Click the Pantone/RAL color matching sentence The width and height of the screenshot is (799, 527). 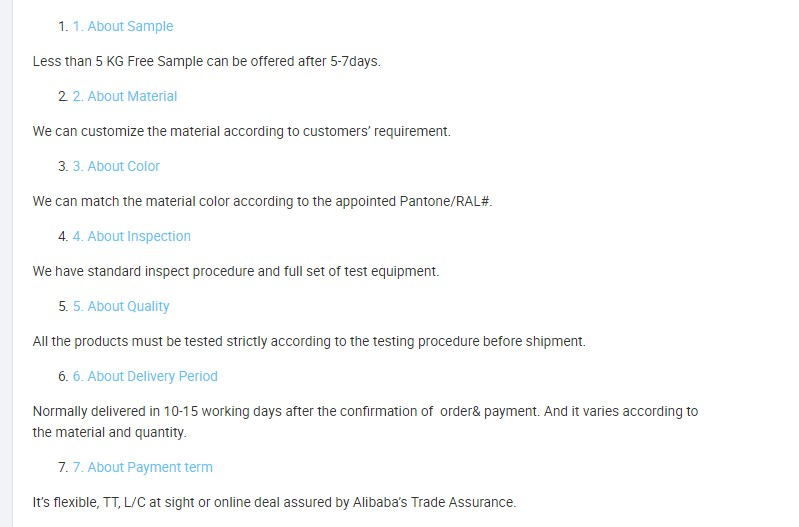click(x=262, y=201)
